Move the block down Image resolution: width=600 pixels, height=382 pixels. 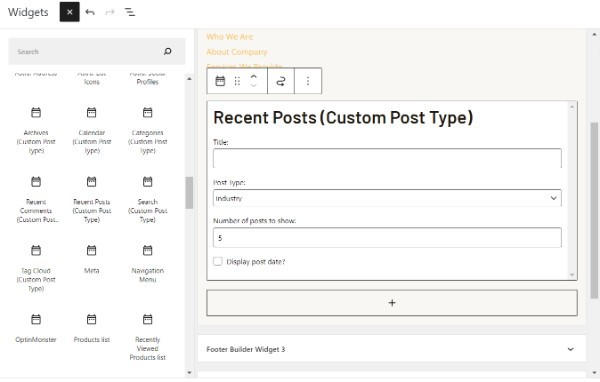[253, 85]
